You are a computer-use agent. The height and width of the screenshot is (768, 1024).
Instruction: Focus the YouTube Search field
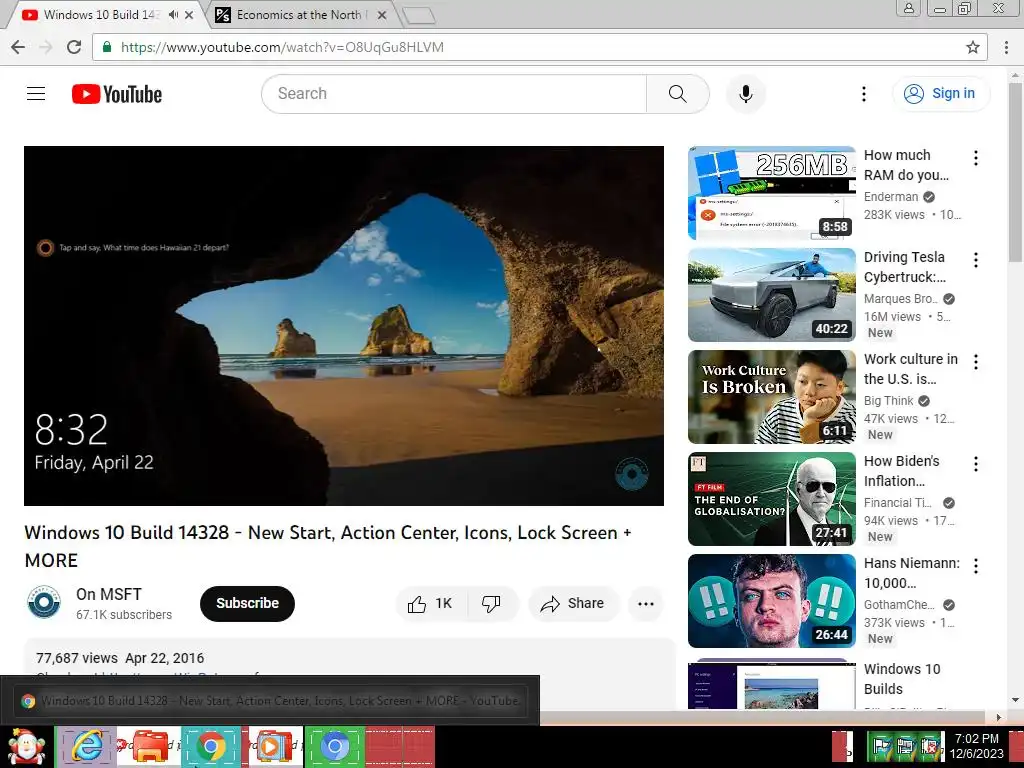click(454, 94)
